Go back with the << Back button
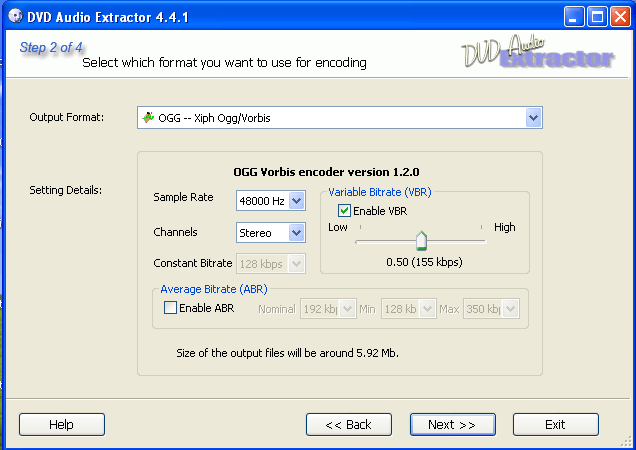 coord(348,425)
